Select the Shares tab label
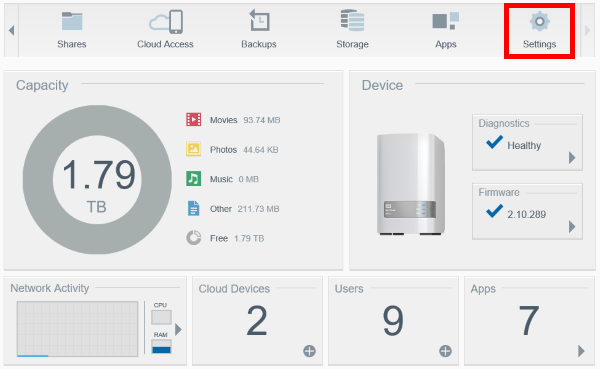600x369 pixels. (72, 44)
